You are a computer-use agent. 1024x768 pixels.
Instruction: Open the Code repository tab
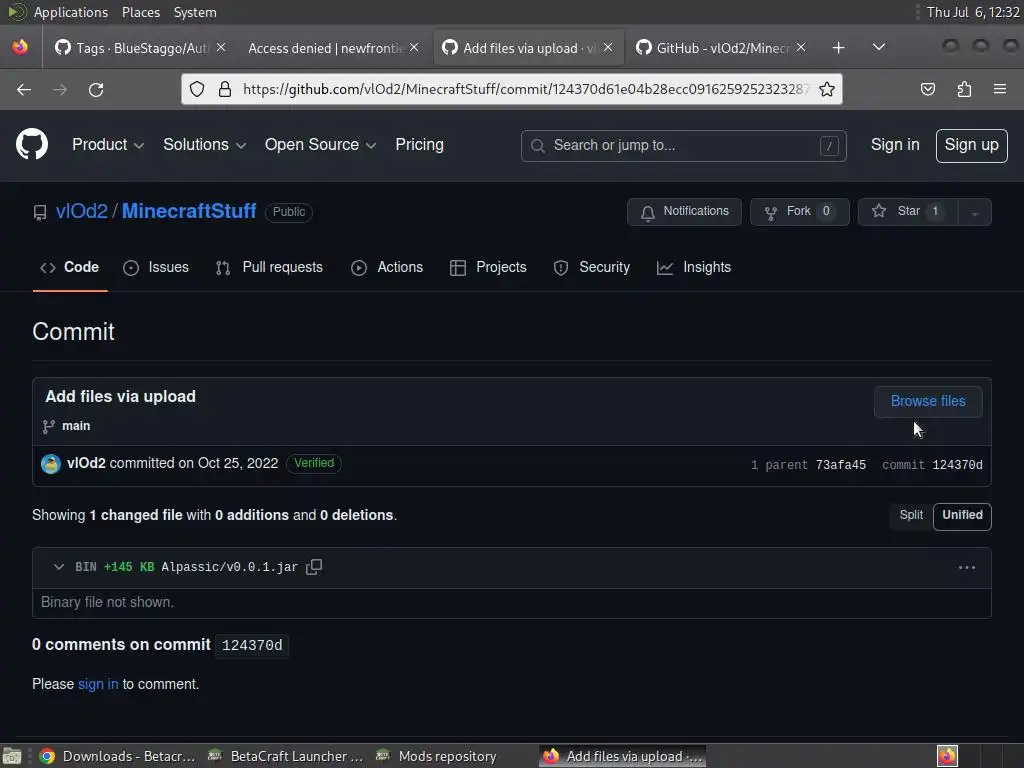(70, 267)
